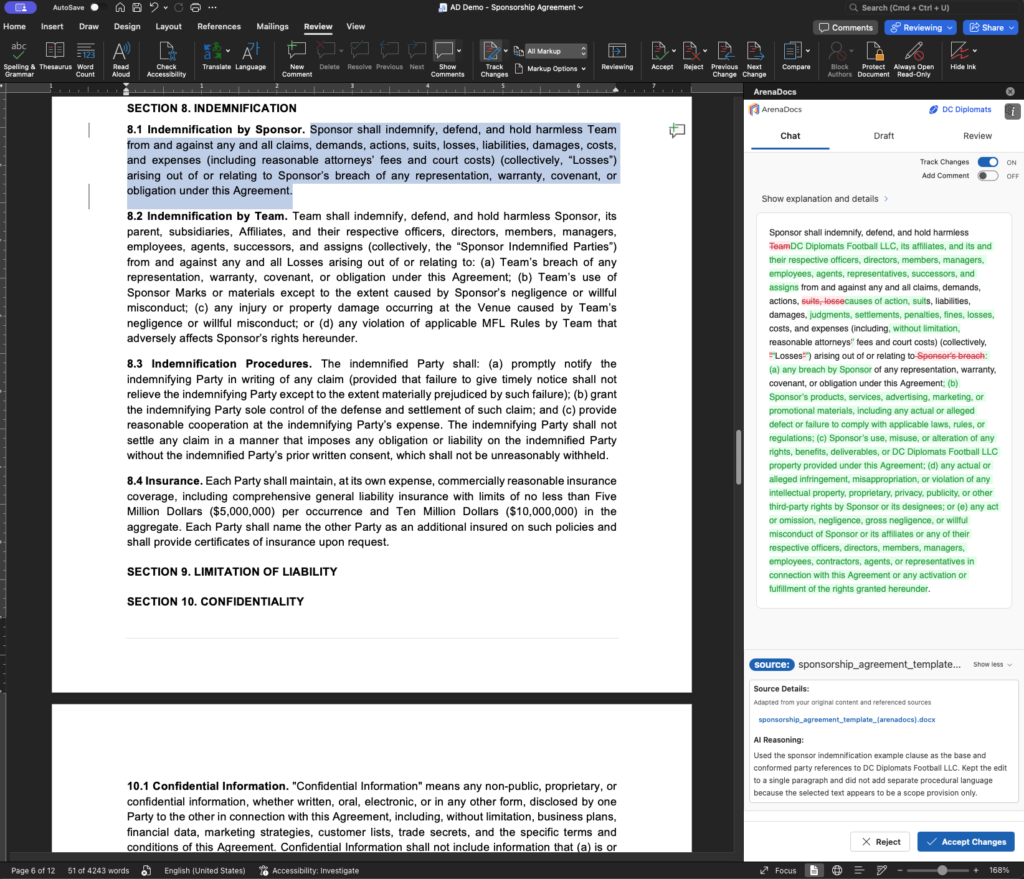The width and height of the screenshot is (1024, 879).
Task: Enable the Add Comment switch
Action: 987,176
